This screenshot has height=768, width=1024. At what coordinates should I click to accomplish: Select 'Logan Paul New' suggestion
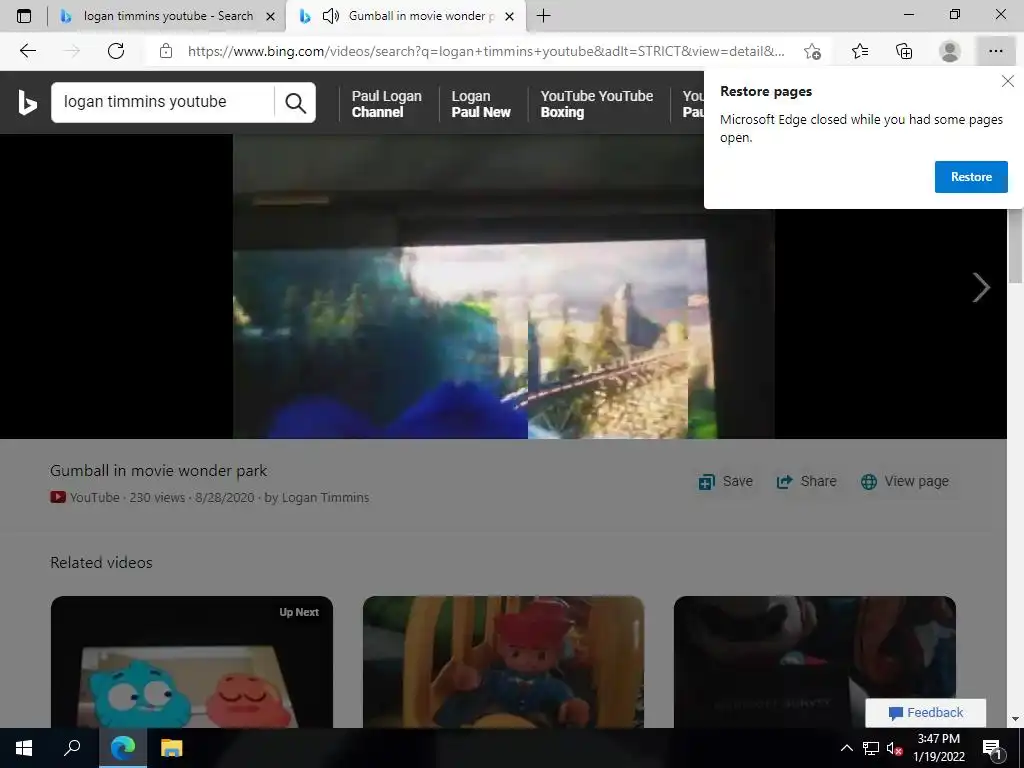(481, 104)
